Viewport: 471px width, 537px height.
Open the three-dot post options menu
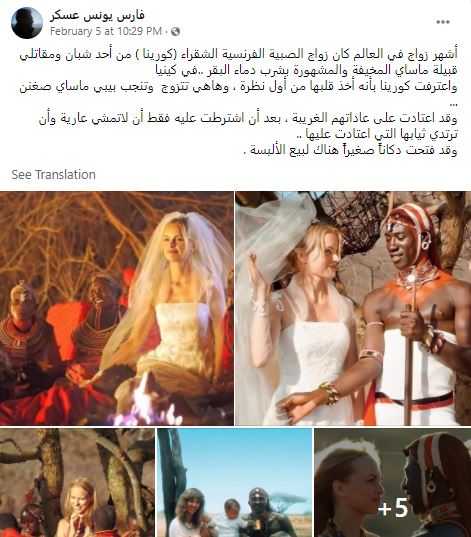pos(443,22)
